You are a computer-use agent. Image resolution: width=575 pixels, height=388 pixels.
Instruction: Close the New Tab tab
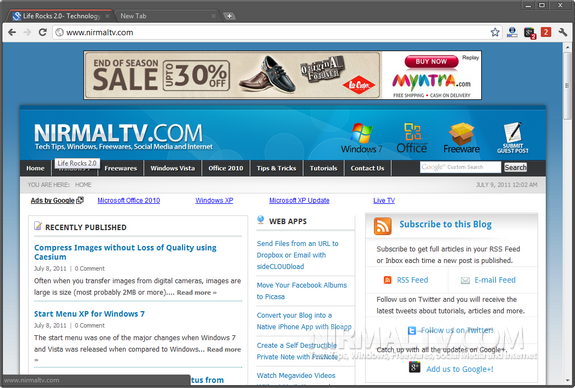pyautogui.click(x=213, y=16)
